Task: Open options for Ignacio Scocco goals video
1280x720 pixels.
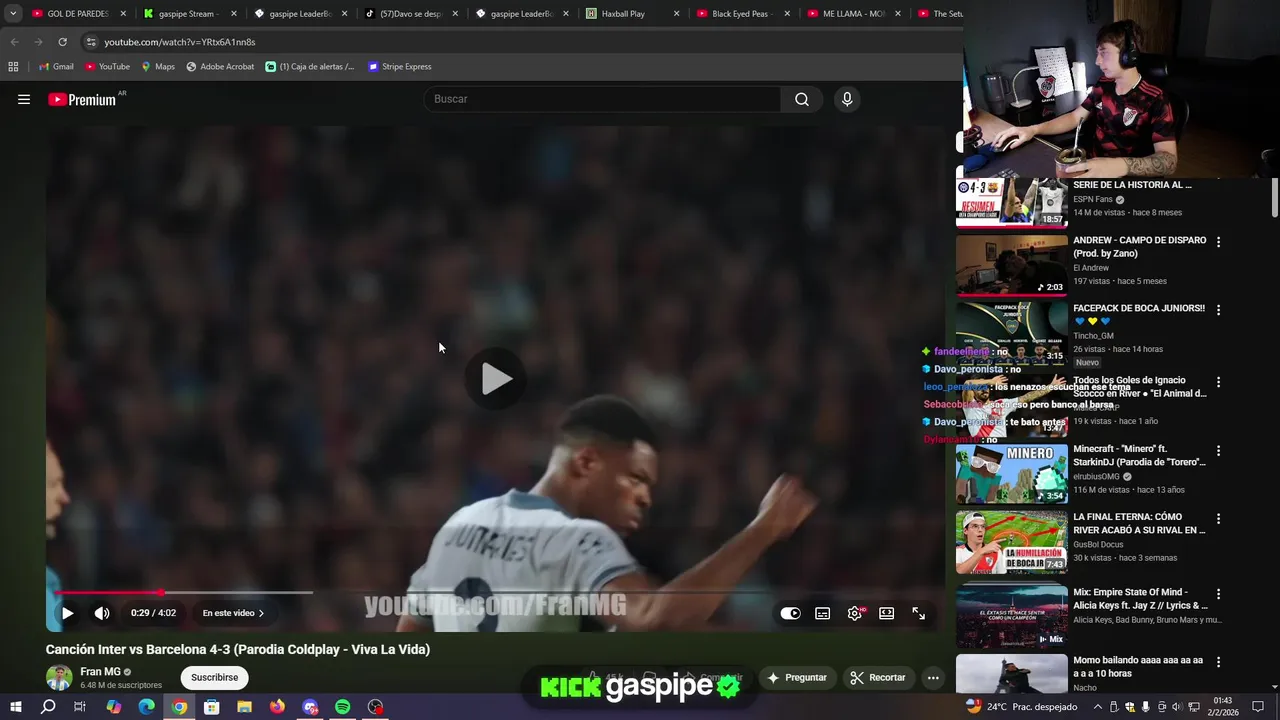Action: coord(1218,382)
